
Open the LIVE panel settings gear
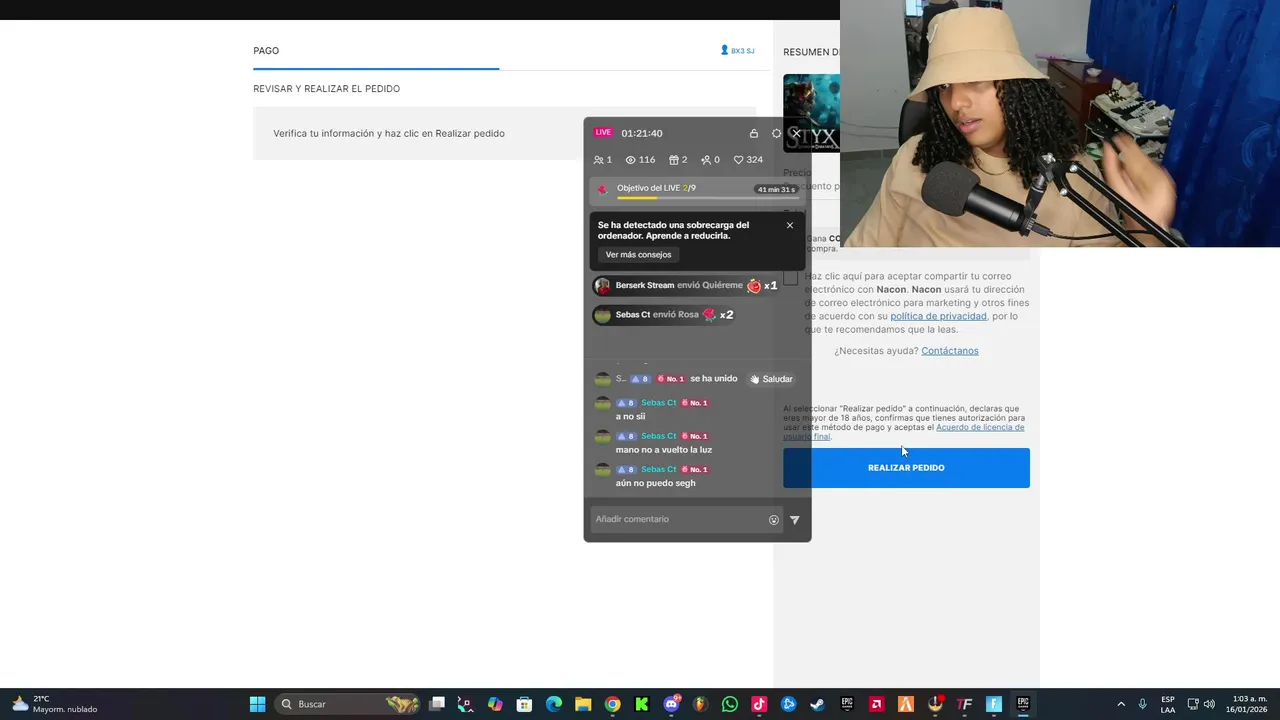pyautogui.click(x=776, y=133)
